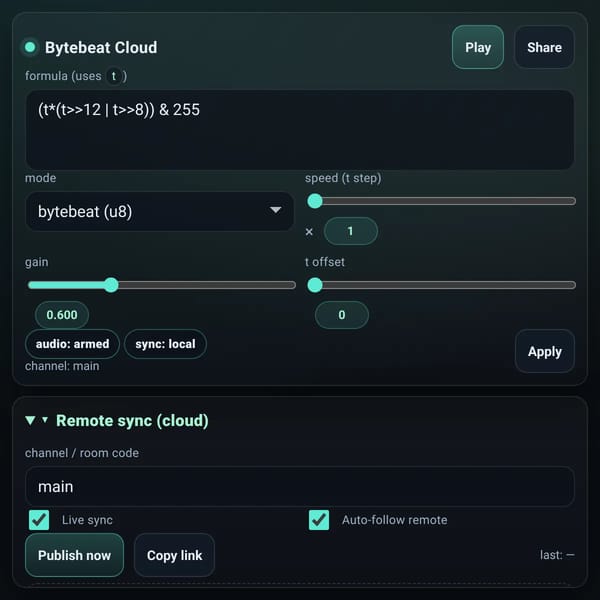Click the Bytebeat Cloud title
The height and width of the screenshot is (600, 600).
(101, 47)
